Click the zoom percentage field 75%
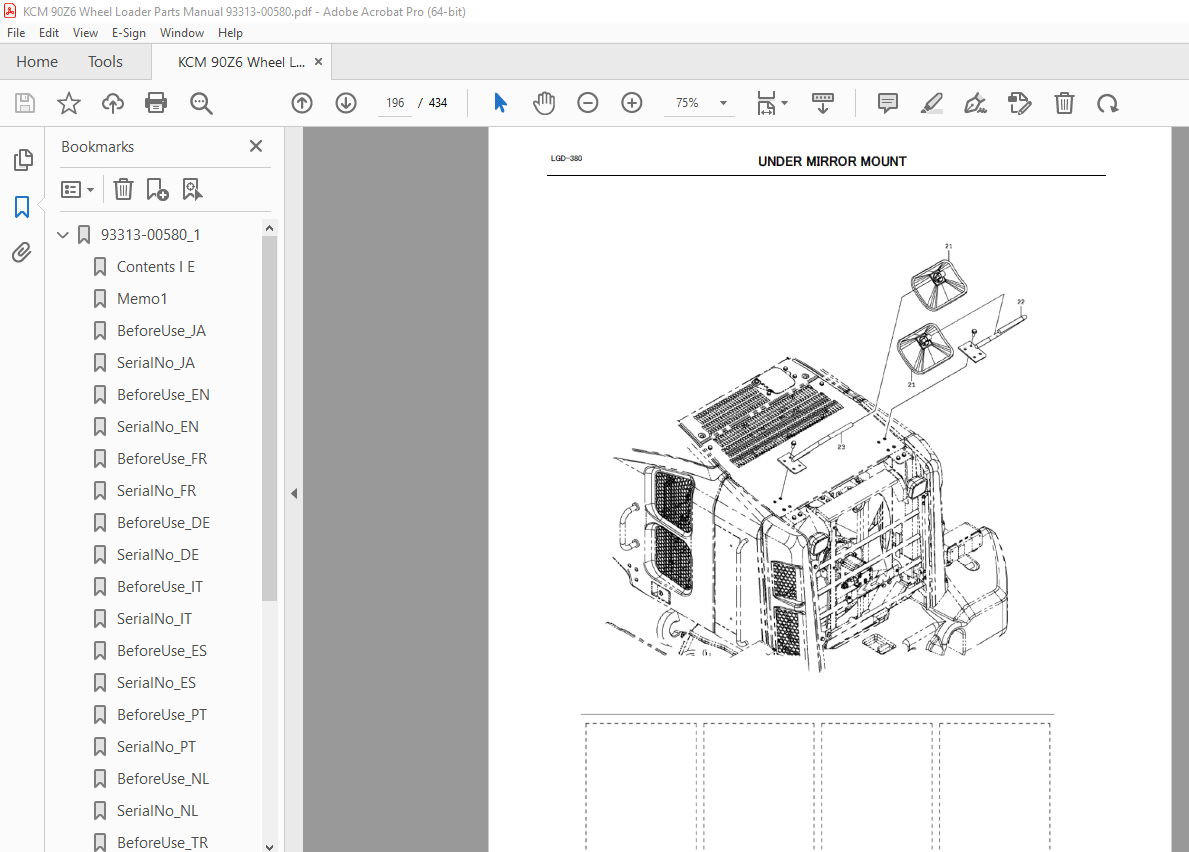 tap(687, 103)
